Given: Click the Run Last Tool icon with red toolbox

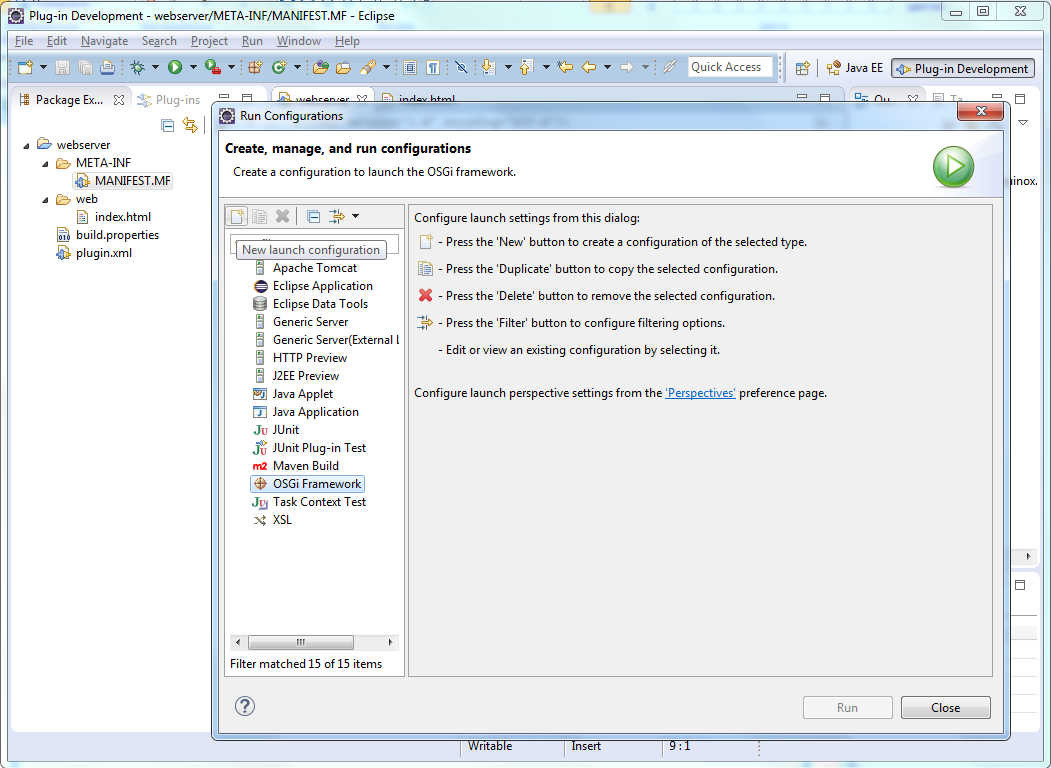Looking at the screenshot, I should coord(212,67).
